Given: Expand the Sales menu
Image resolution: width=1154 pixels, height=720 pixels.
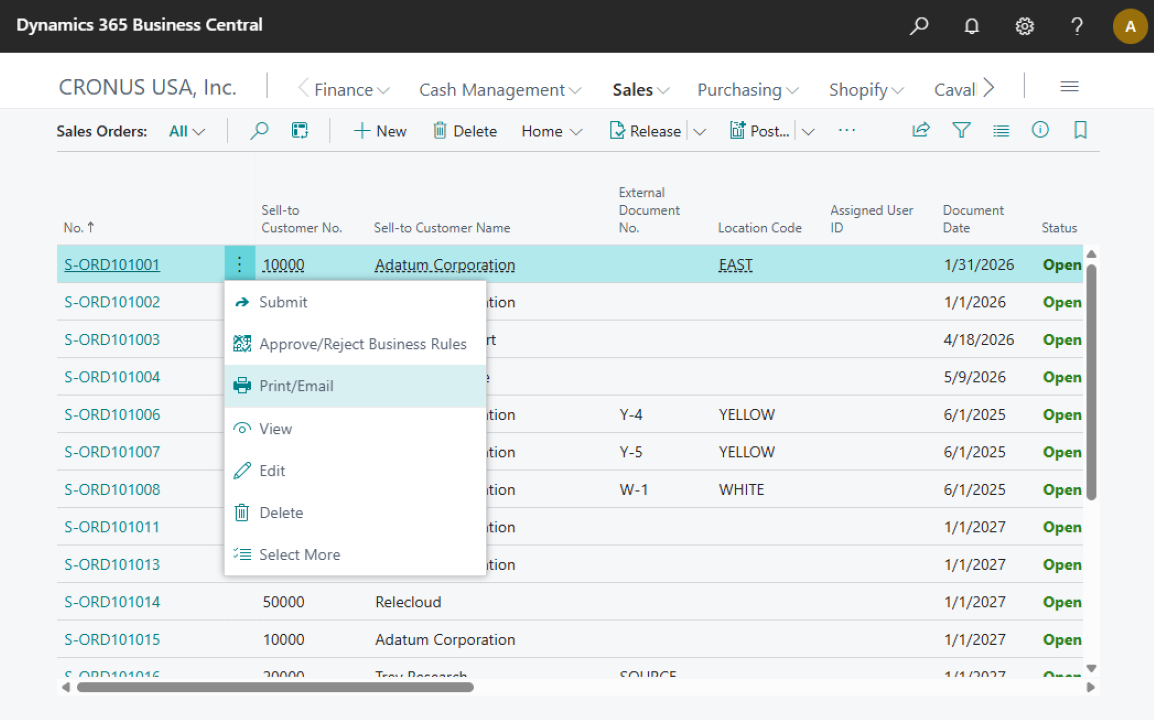Looking at the screenshot, I should pyautogui.click(x=641, y=90).
